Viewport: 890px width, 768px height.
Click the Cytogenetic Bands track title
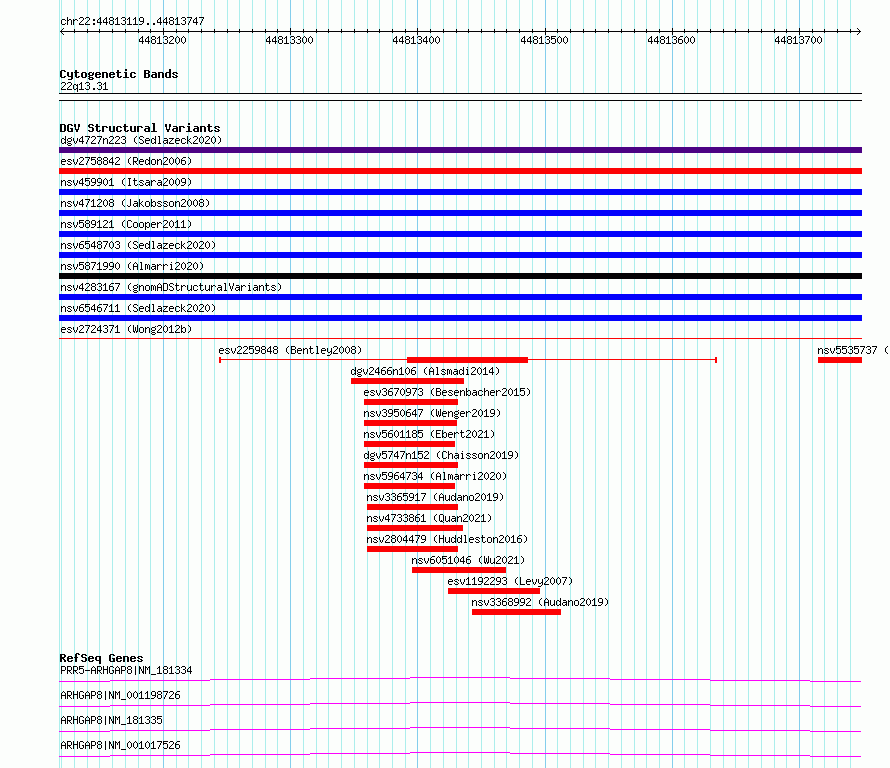point(119,74)
